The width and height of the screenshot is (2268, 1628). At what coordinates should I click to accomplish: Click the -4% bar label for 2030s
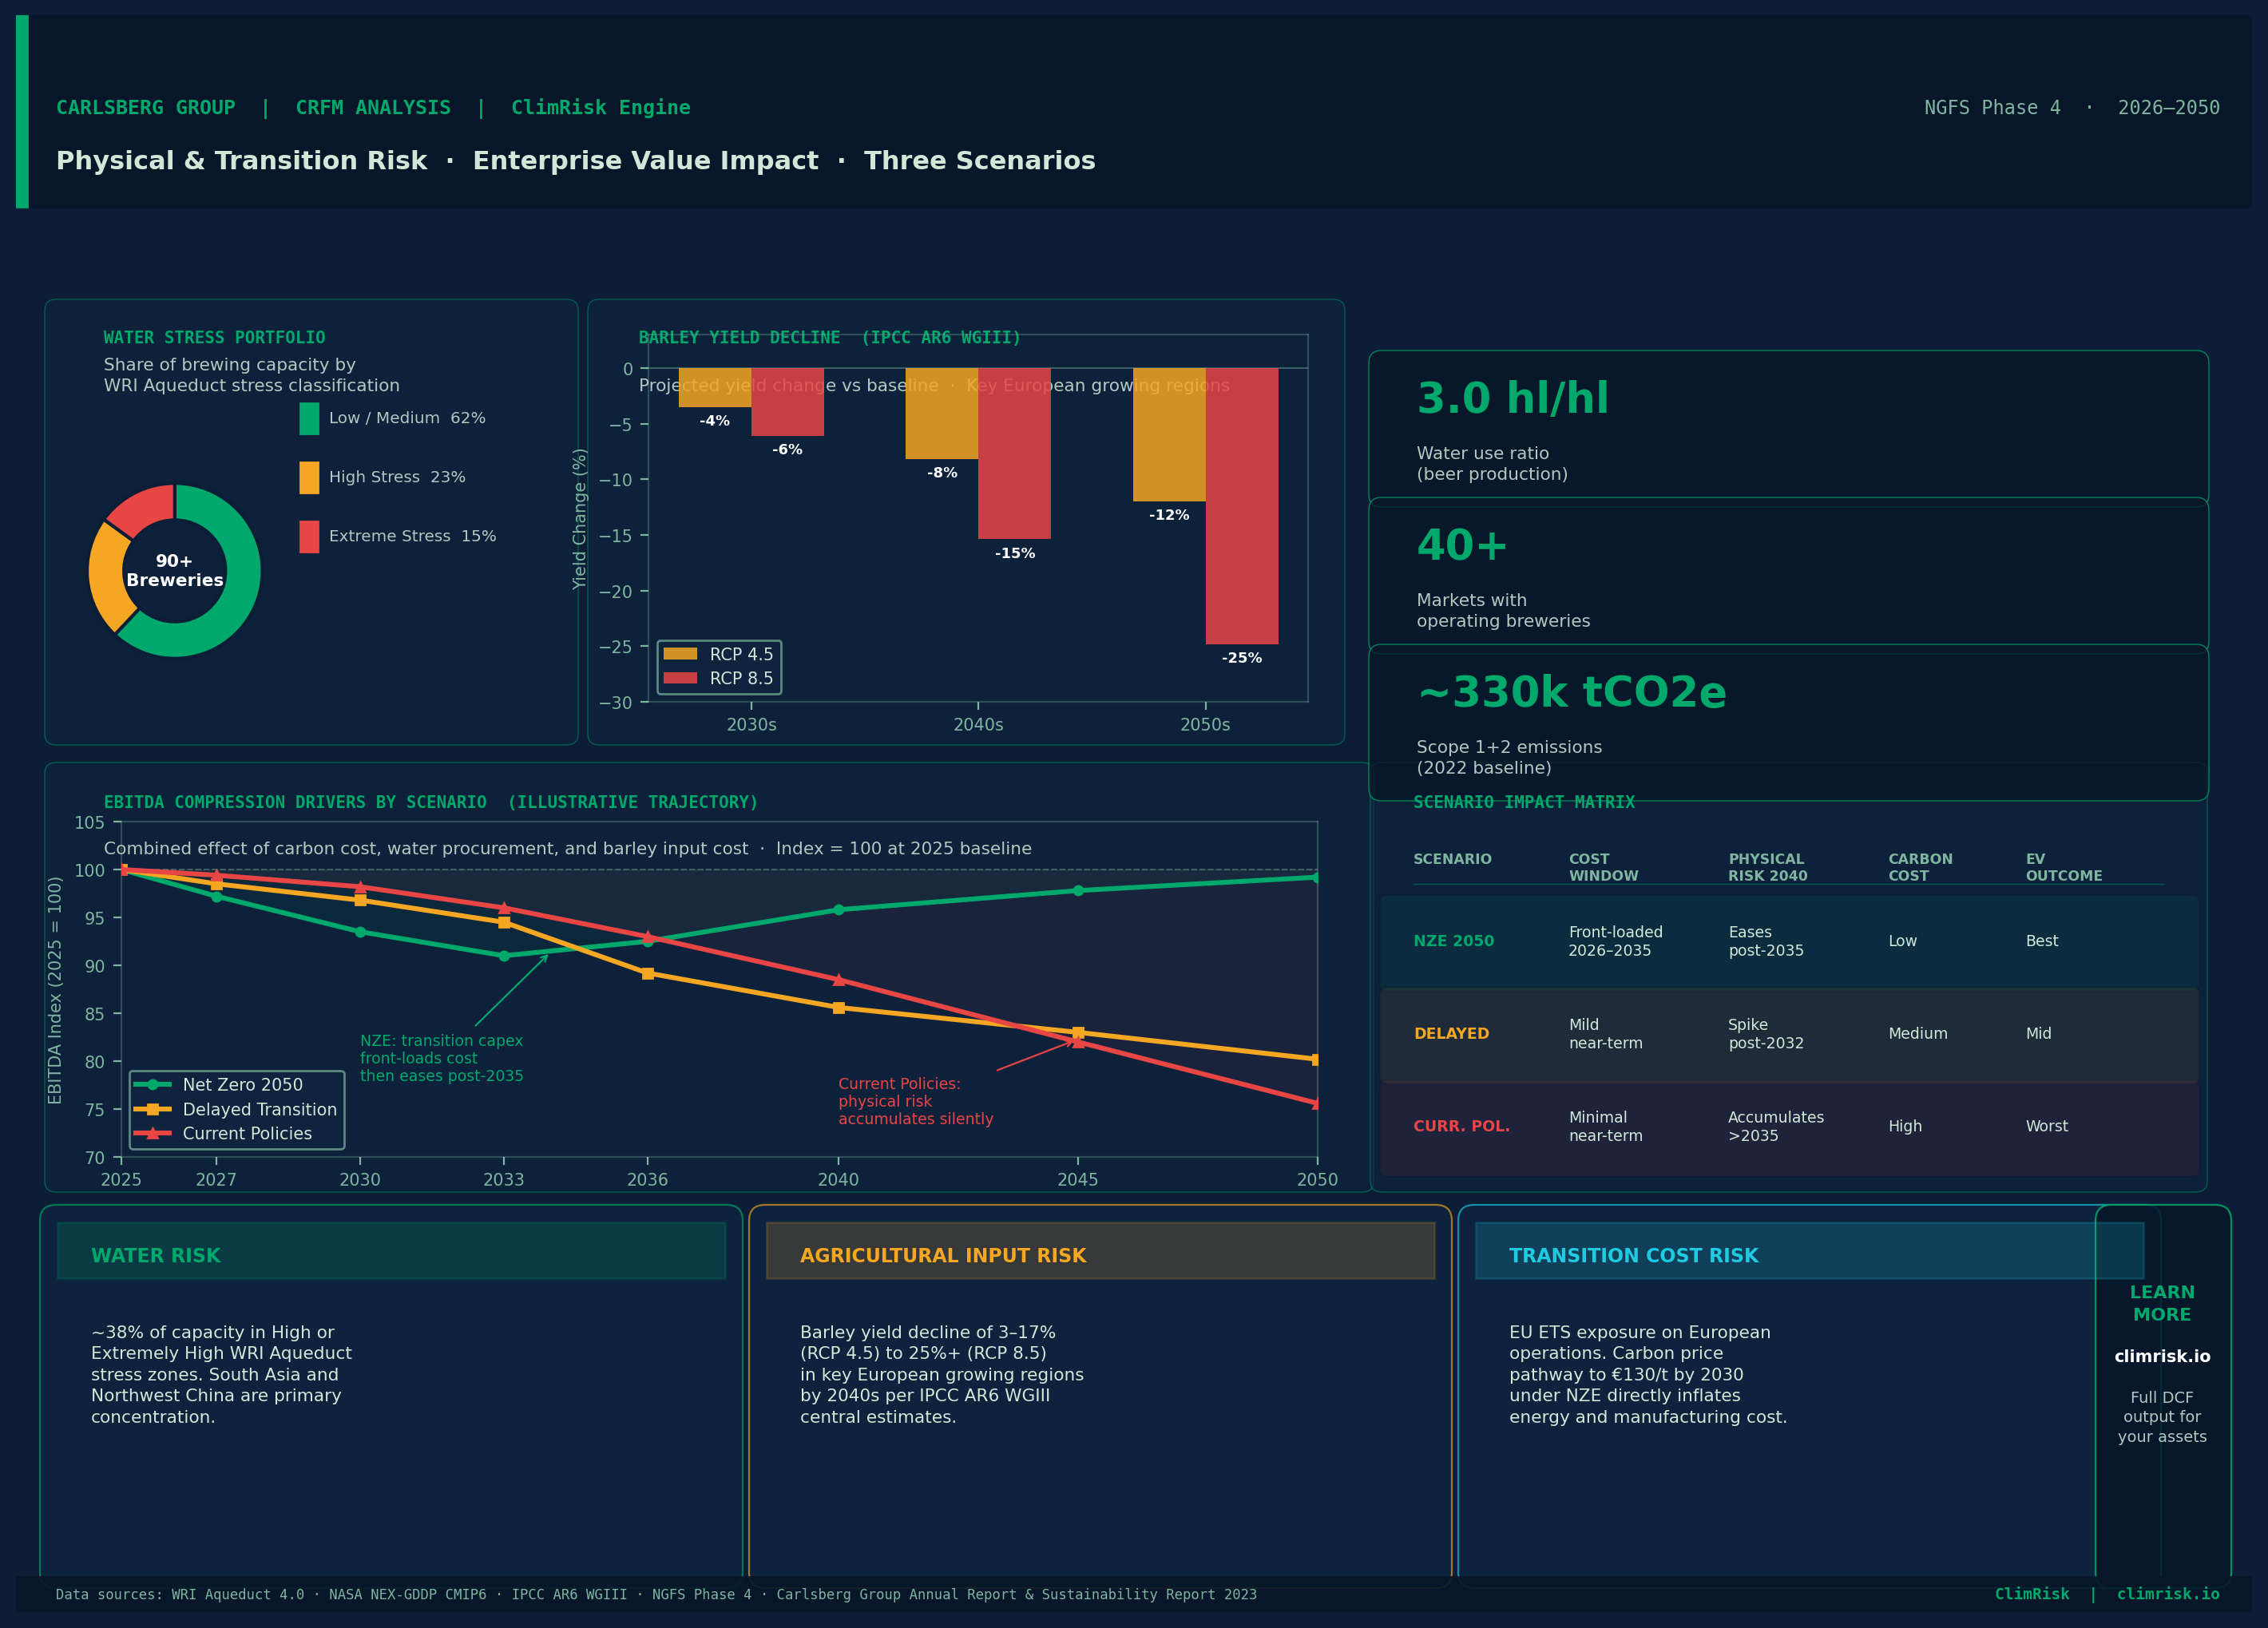tap(714, 421)
